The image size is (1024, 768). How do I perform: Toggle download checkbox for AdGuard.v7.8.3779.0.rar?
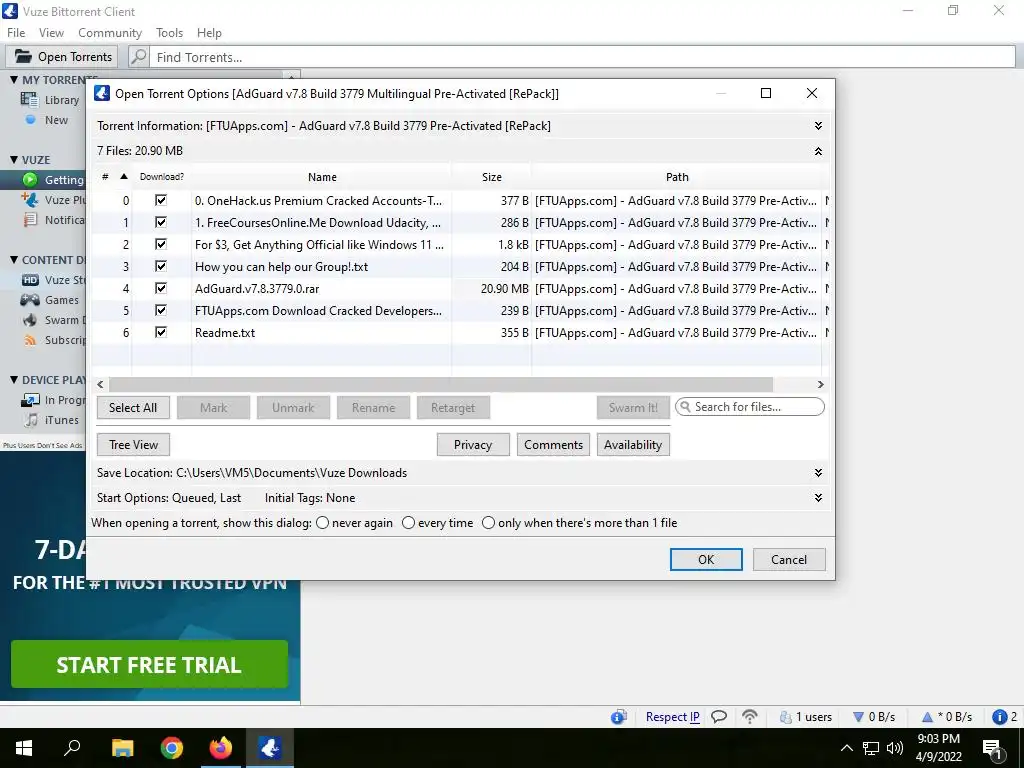[x=161, y=288]
